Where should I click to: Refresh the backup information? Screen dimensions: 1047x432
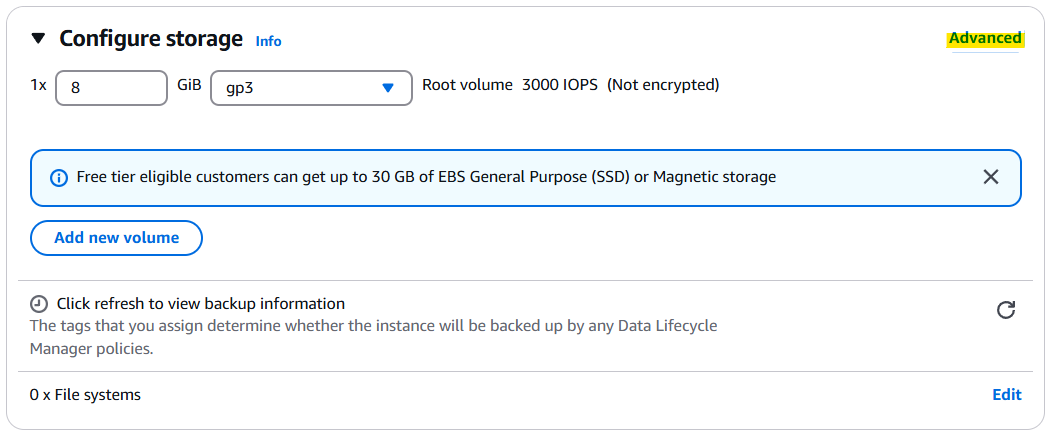point(1006,309)
